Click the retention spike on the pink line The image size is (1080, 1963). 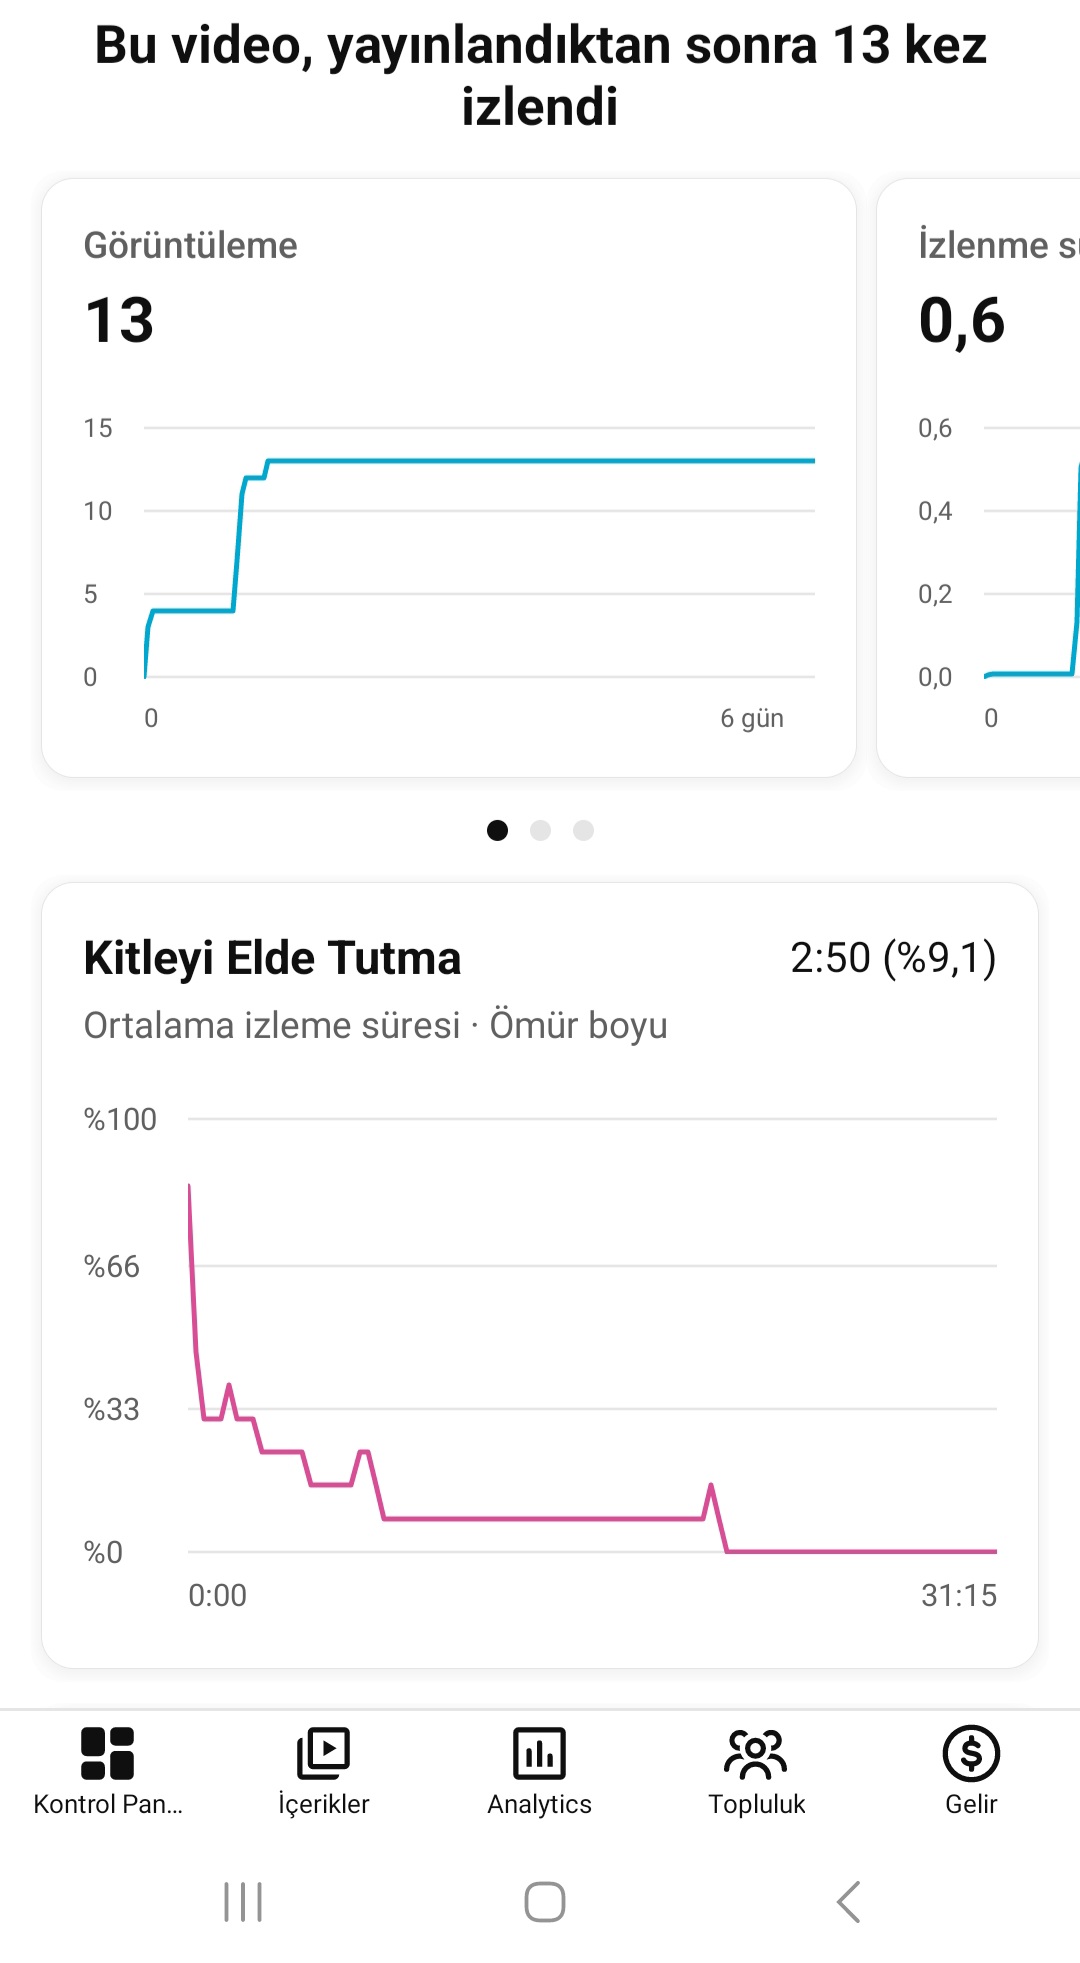point(711,1487)
